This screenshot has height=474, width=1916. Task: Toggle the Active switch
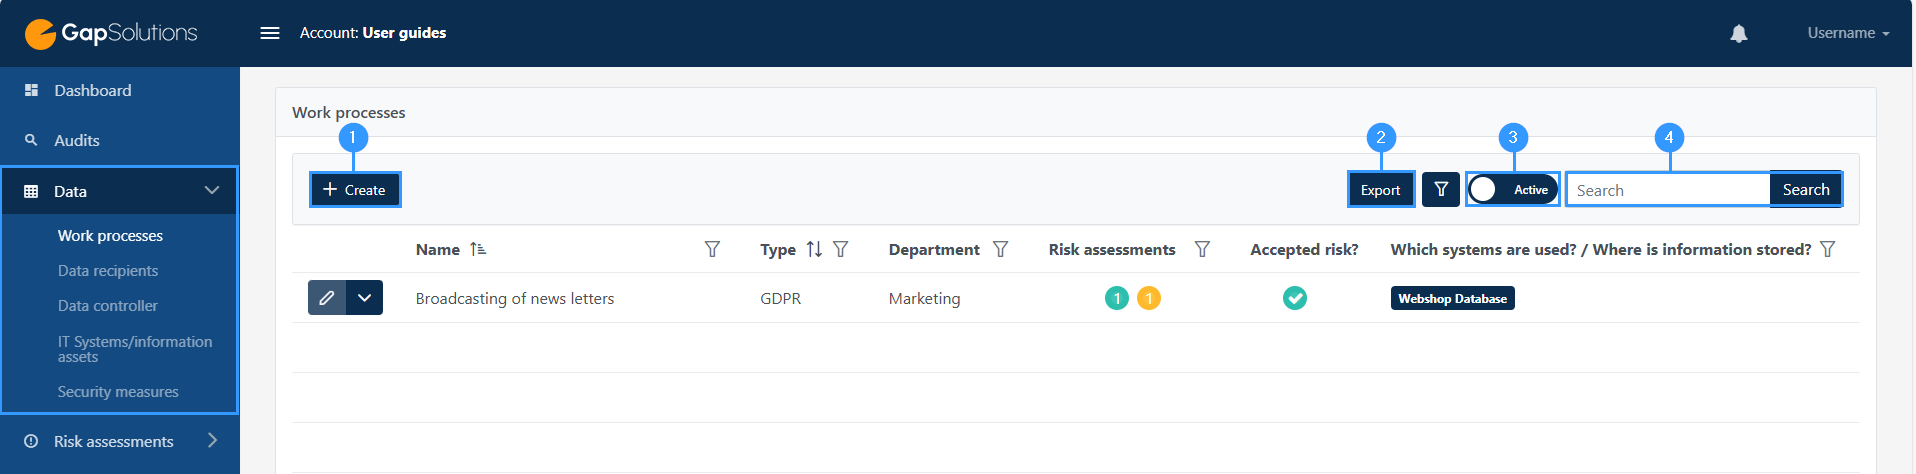coord(1513,189)
